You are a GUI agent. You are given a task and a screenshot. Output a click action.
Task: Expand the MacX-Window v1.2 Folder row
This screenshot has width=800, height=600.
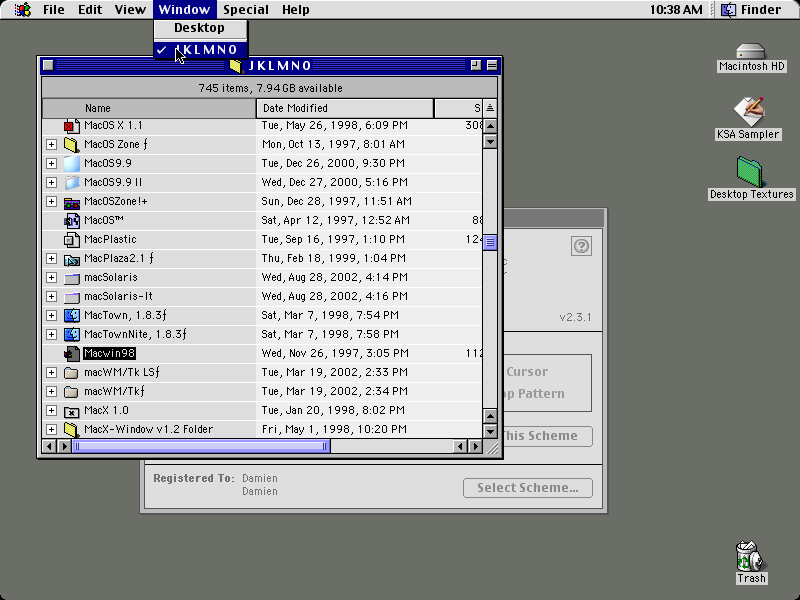pyautogui.click(x=51, y=429)
